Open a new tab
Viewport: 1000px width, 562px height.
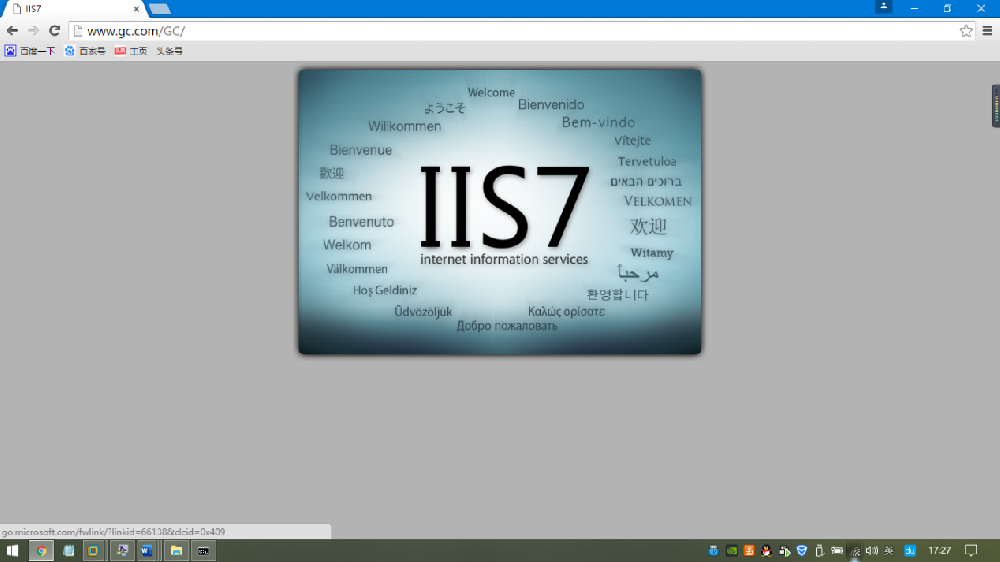click(159, 9)
